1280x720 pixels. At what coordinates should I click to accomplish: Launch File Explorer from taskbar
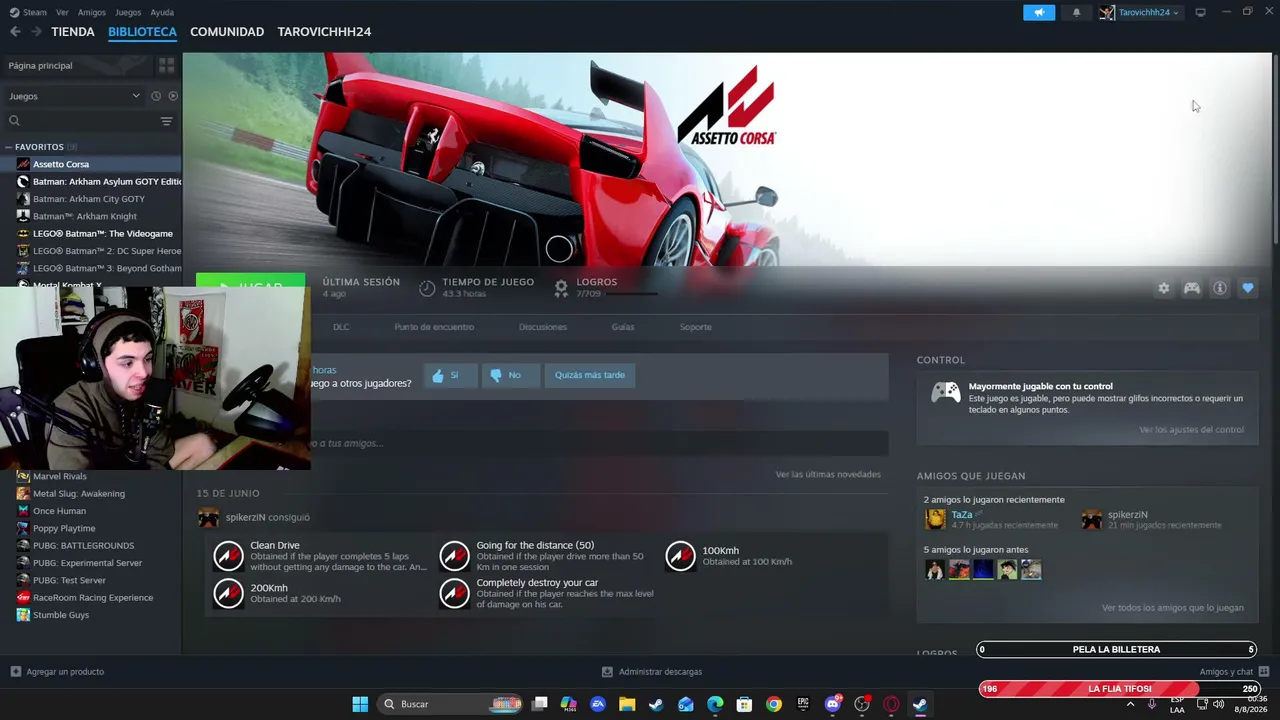(x=627, y=704)
